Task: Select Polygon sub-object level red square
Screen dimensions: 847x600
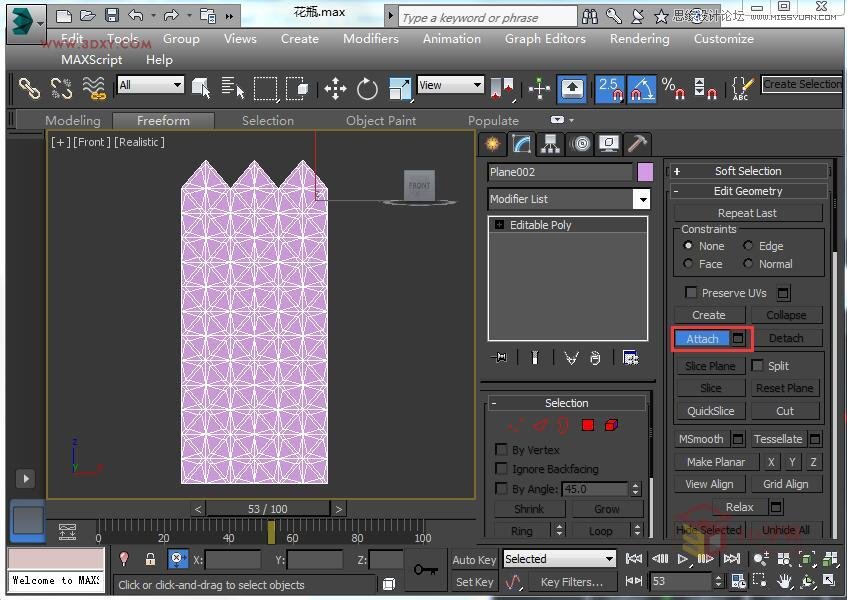Action: (588, 425)
